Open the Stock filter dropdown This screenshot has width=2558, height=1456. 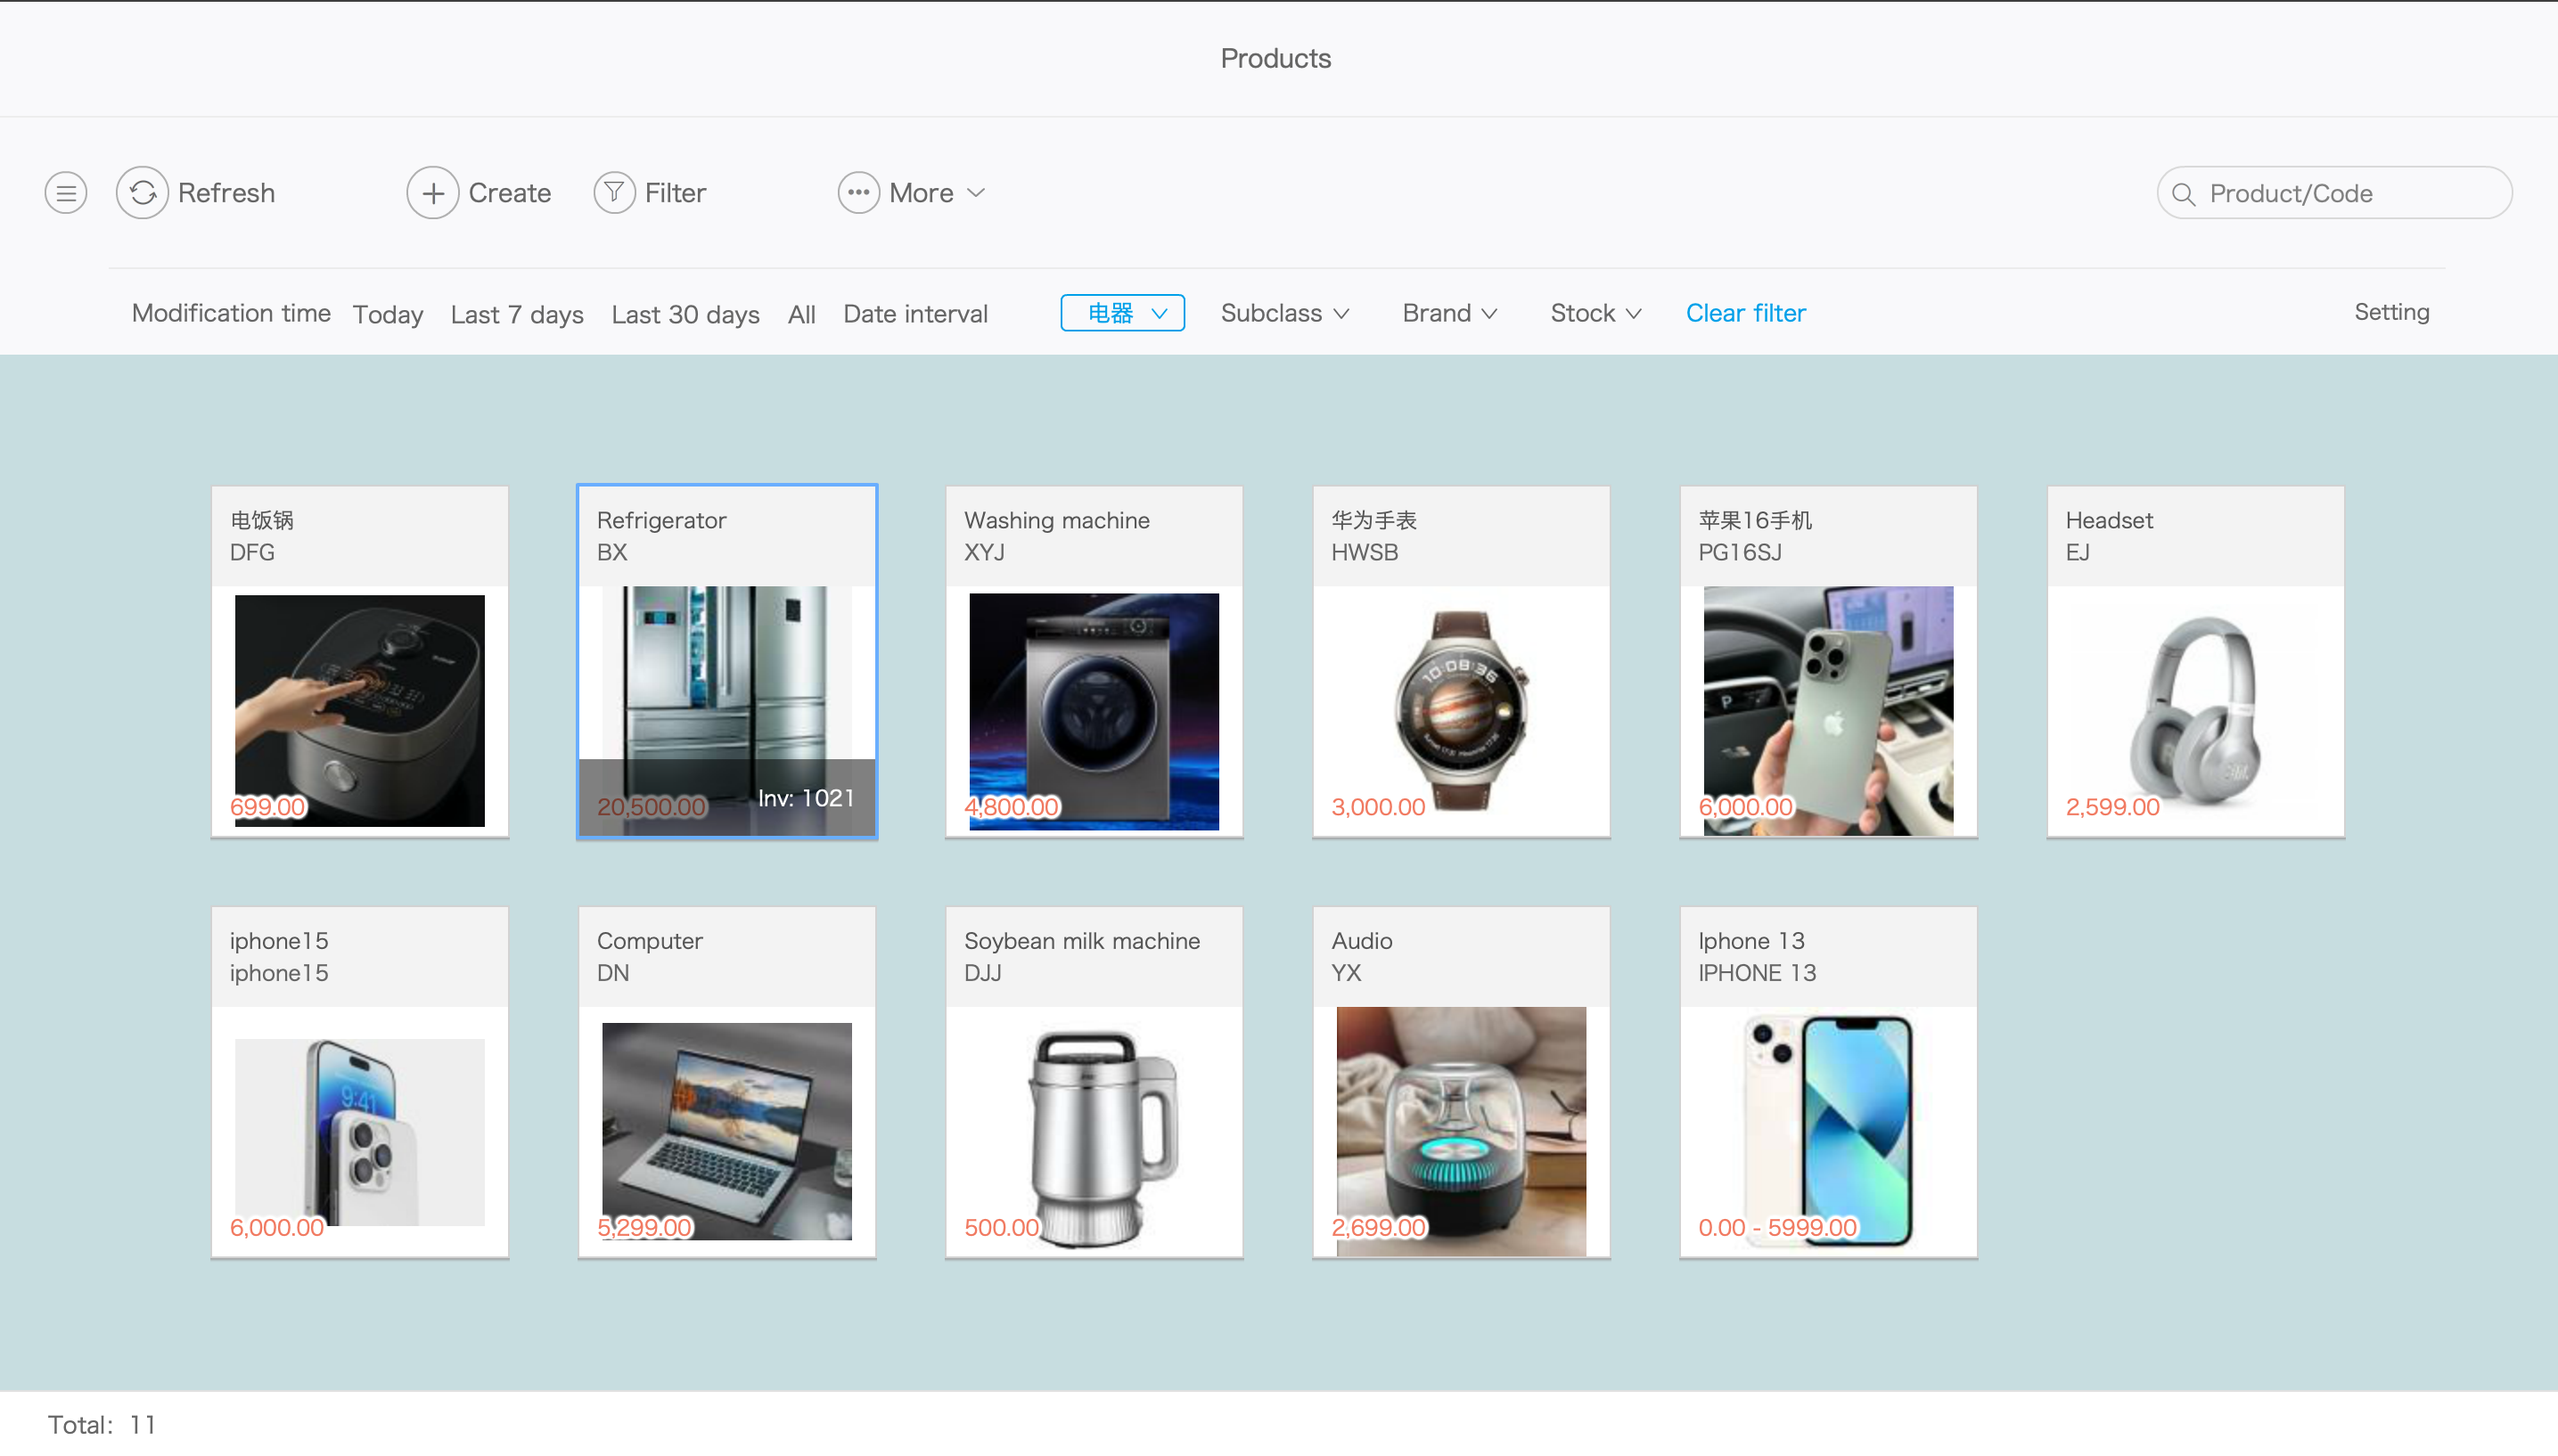pos(1595,313)
